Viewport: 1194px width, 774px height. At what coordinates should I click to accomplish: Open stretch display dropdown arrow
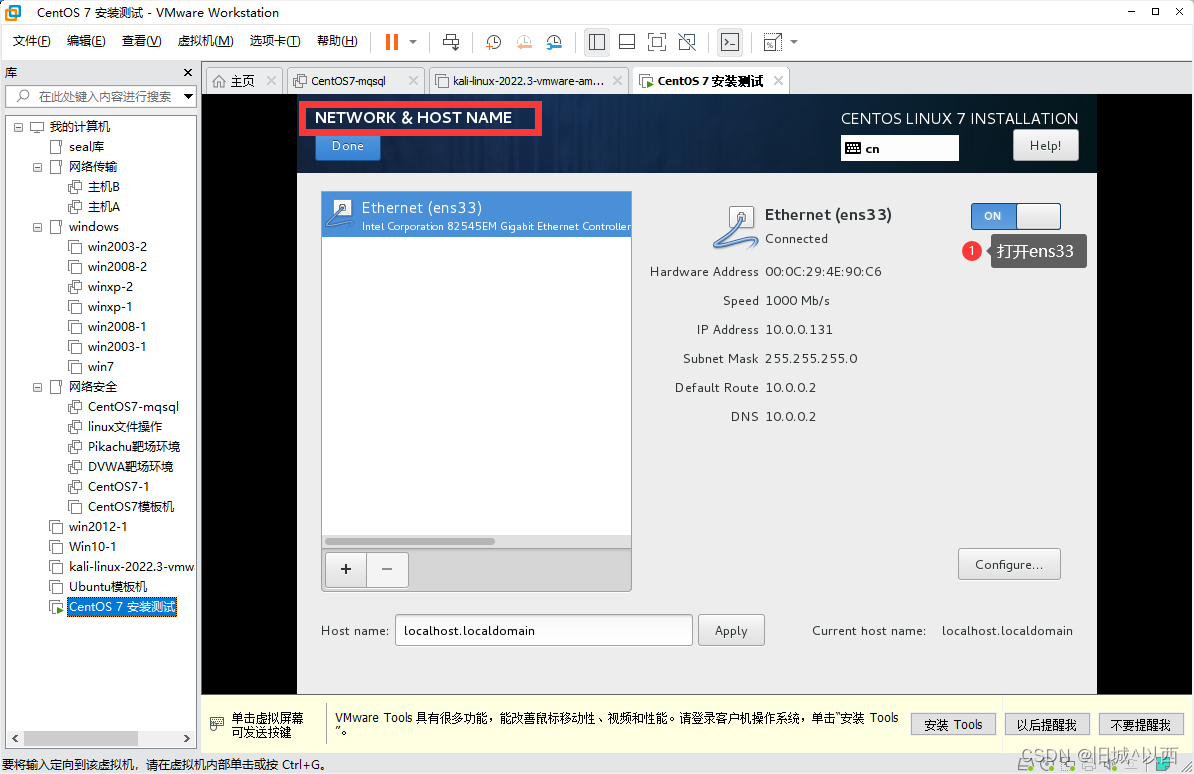pyautogui.click(x=793, y=42)
